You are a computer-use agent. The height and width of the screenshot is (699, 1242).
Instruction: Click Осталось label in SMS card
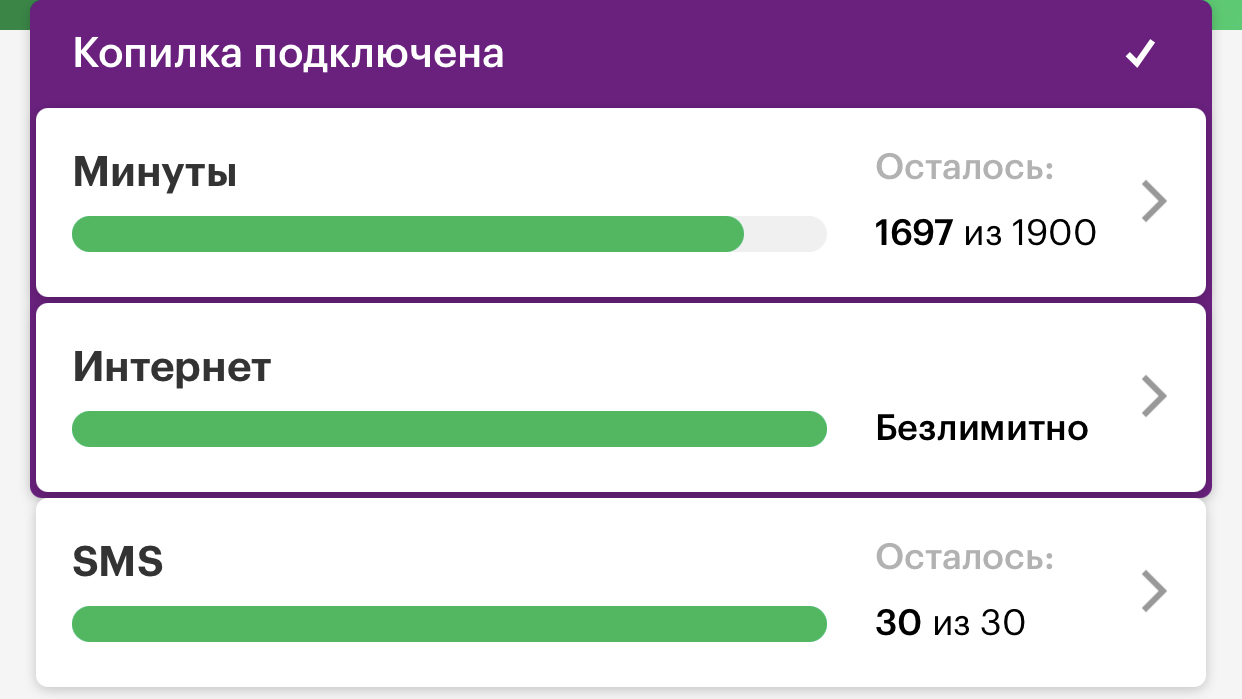965,556
